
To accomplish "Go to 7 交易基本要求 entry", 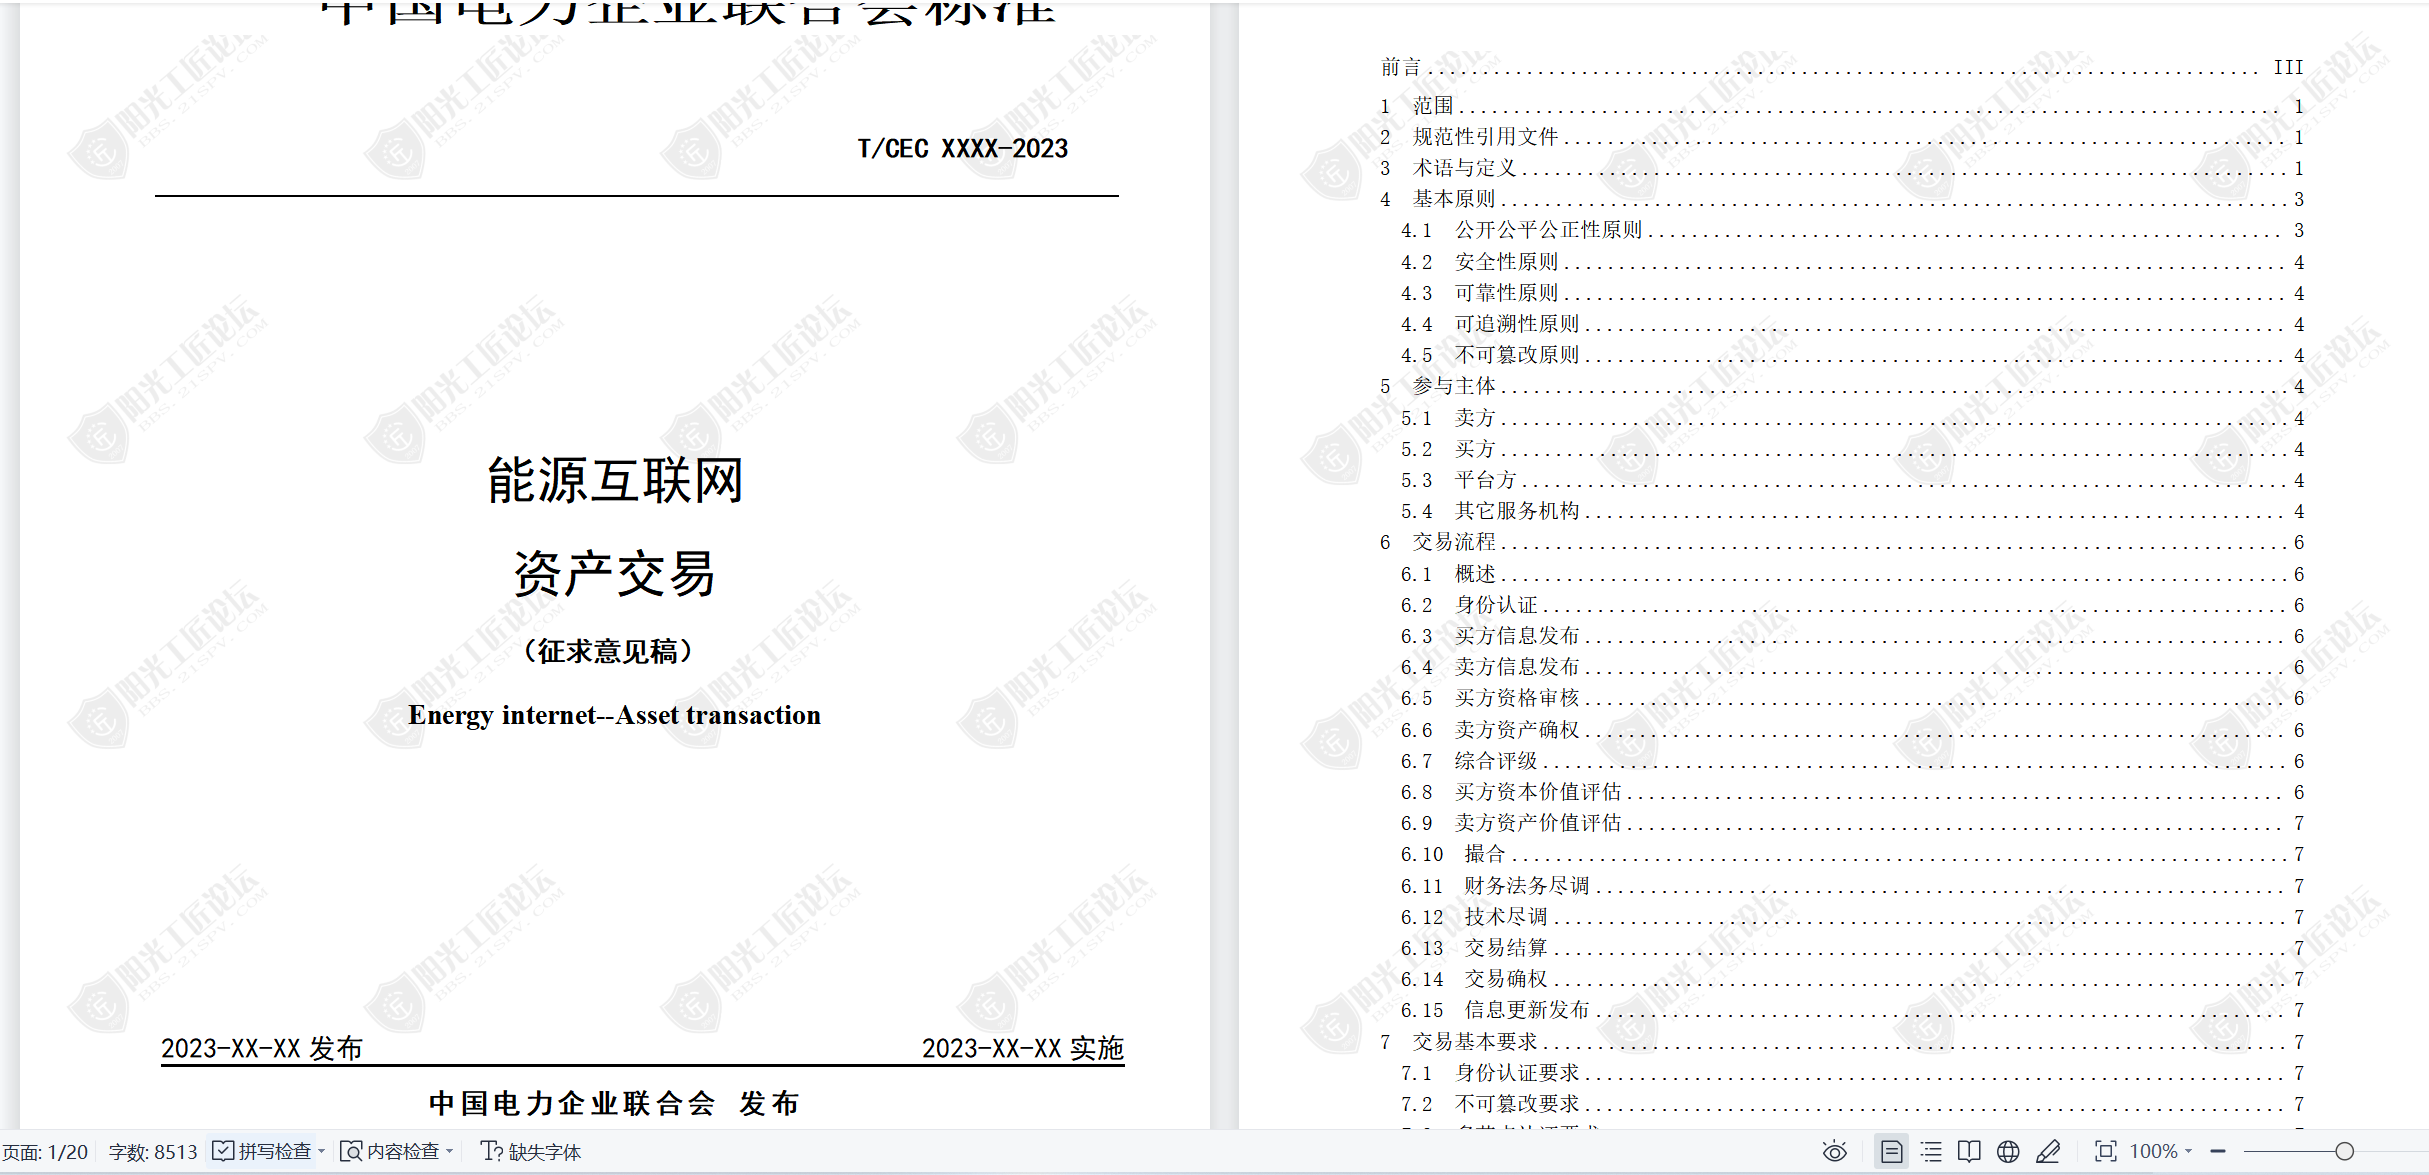I will pos(1842,1042).
